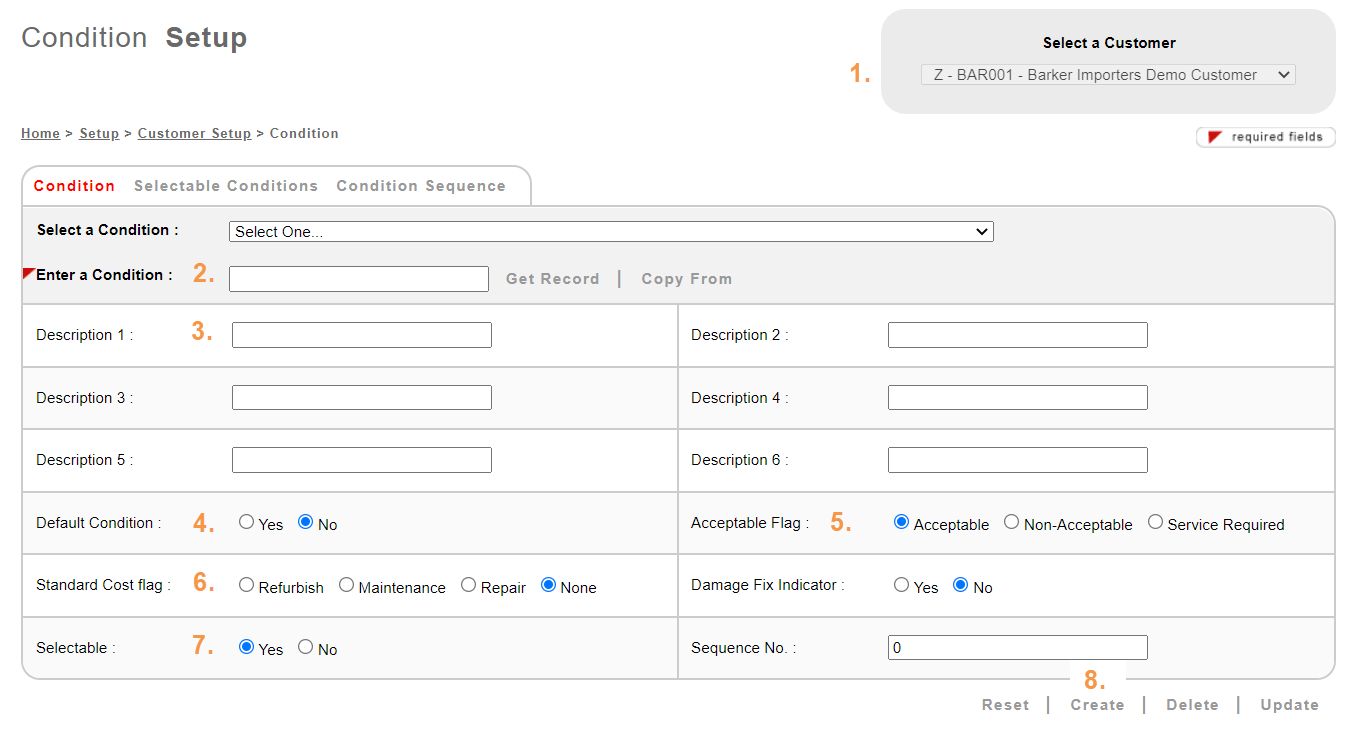Click the Enter a Condition text field
The height and width of the screenshot is (729, 1359).
[358, 279]
